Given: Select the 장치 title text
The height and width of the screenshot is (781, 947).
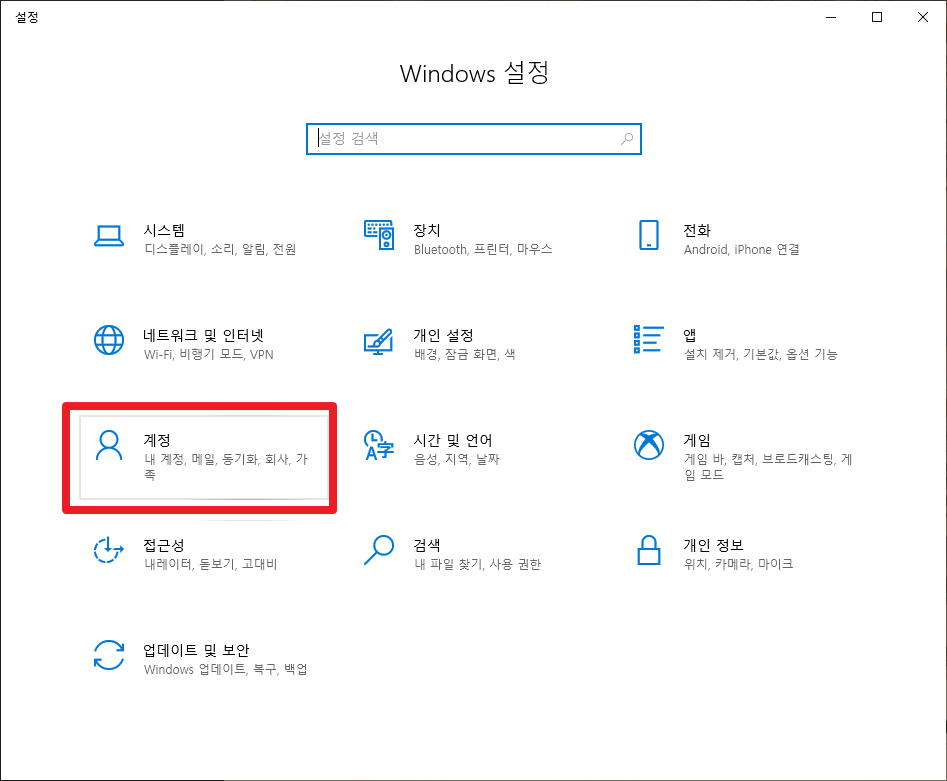Looking at the screenshot, I should pos(426,230).
